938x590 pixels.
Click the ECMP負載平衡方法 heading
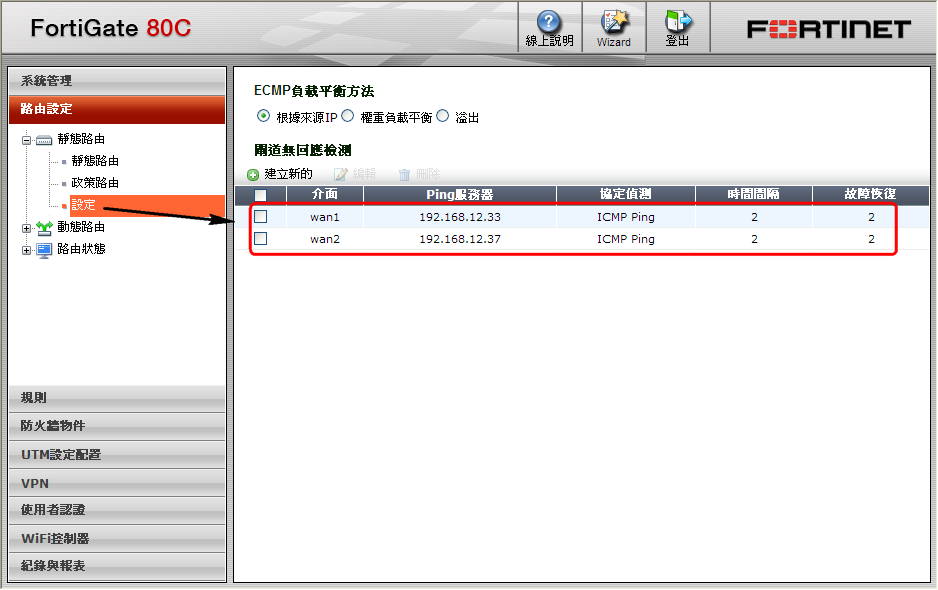coord(314,91)
